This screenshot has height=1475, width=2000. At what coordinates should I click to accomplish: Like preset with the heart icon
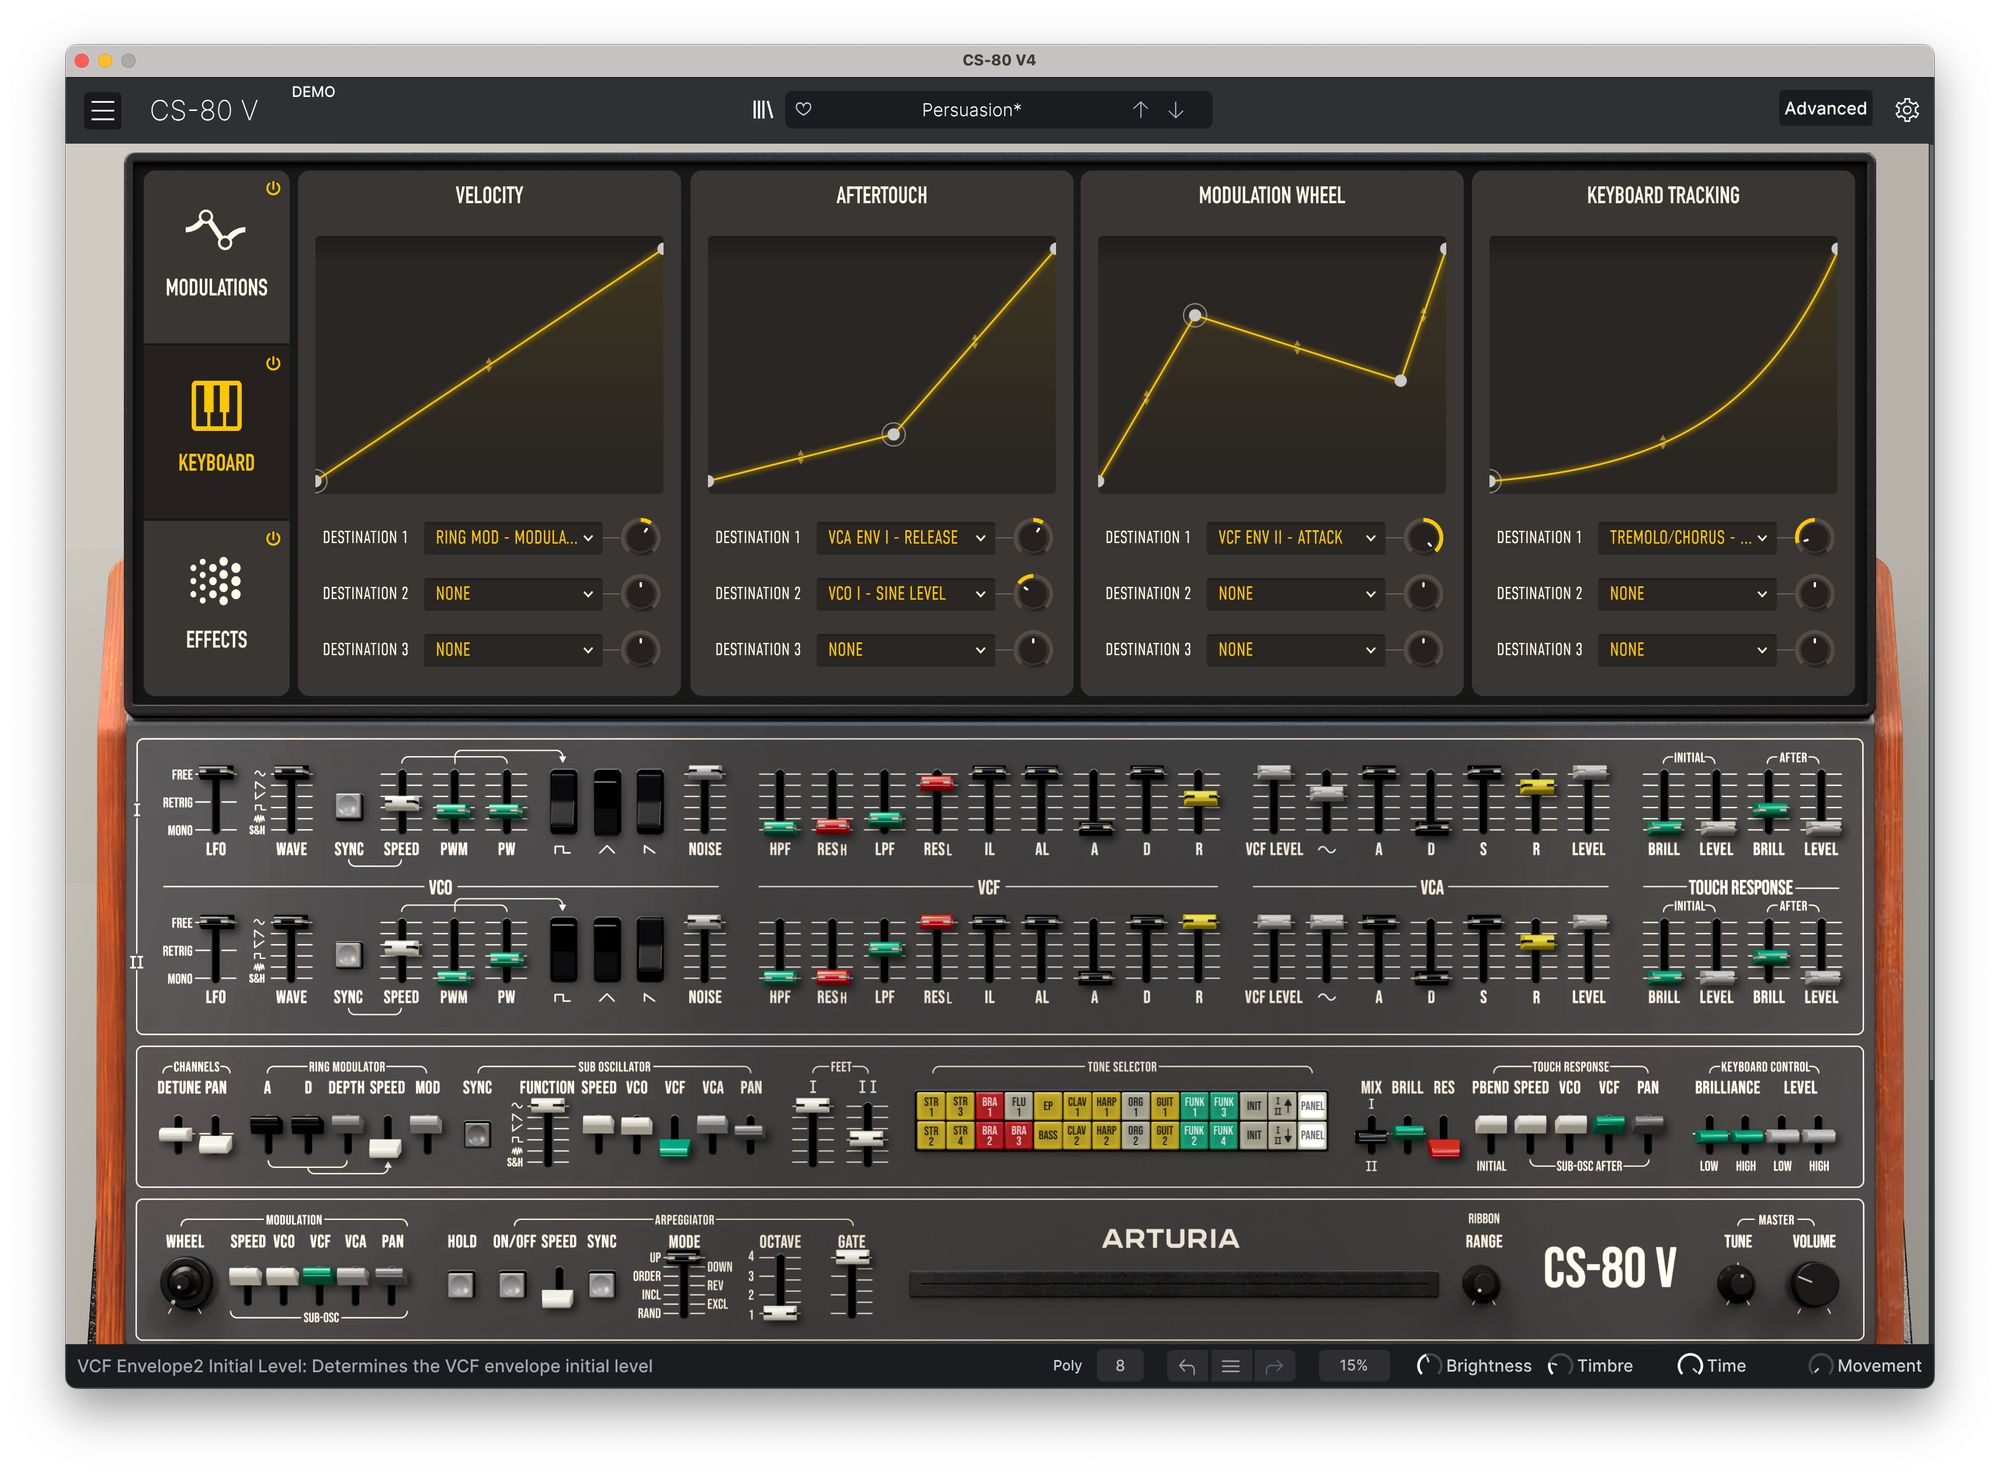coord(803,110)
